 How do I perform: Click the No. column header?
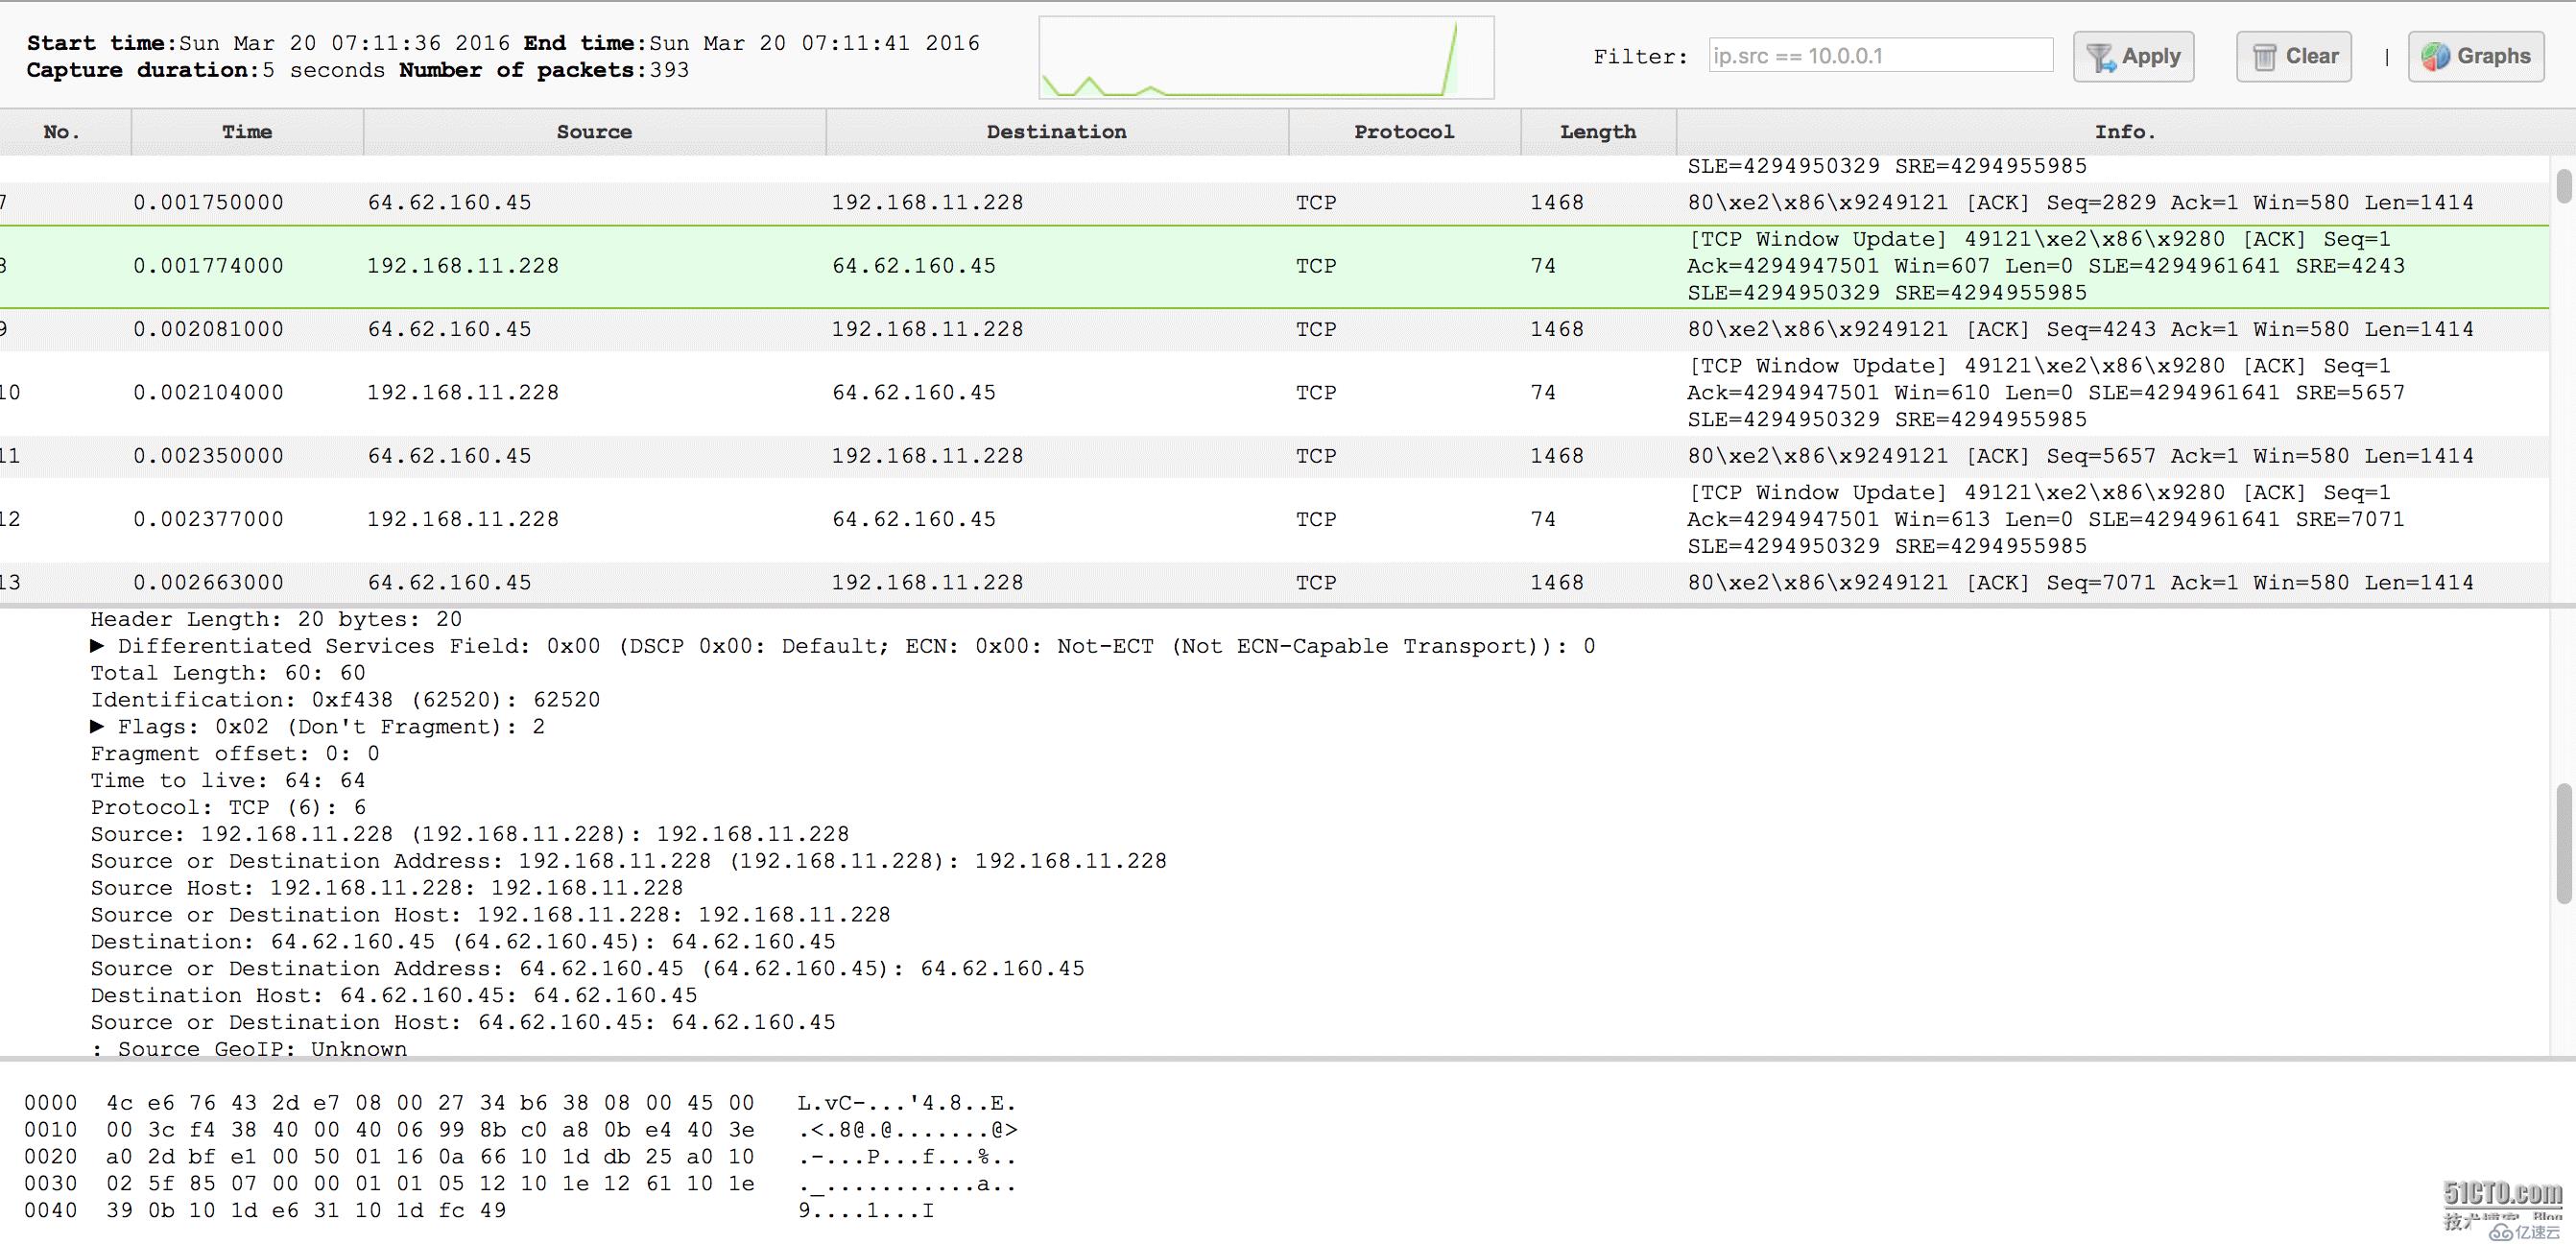[62, 130]
